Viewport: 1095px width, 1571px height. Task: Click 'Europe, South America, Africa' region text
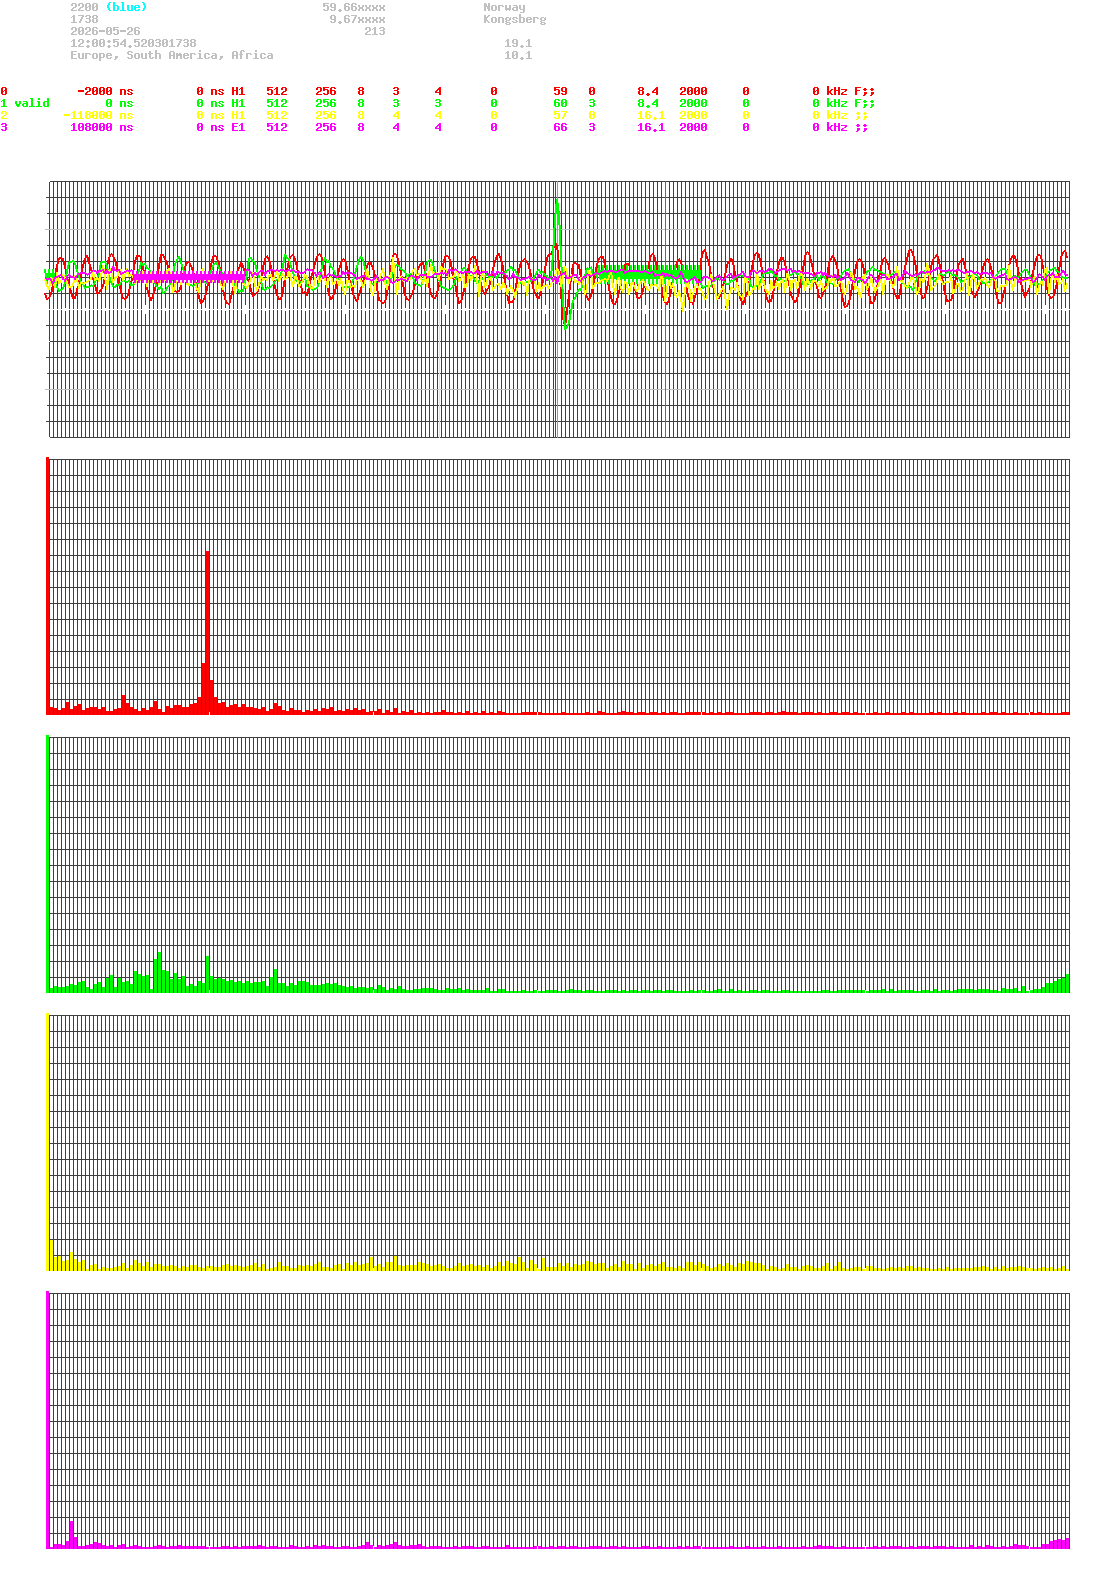point(171,55)
